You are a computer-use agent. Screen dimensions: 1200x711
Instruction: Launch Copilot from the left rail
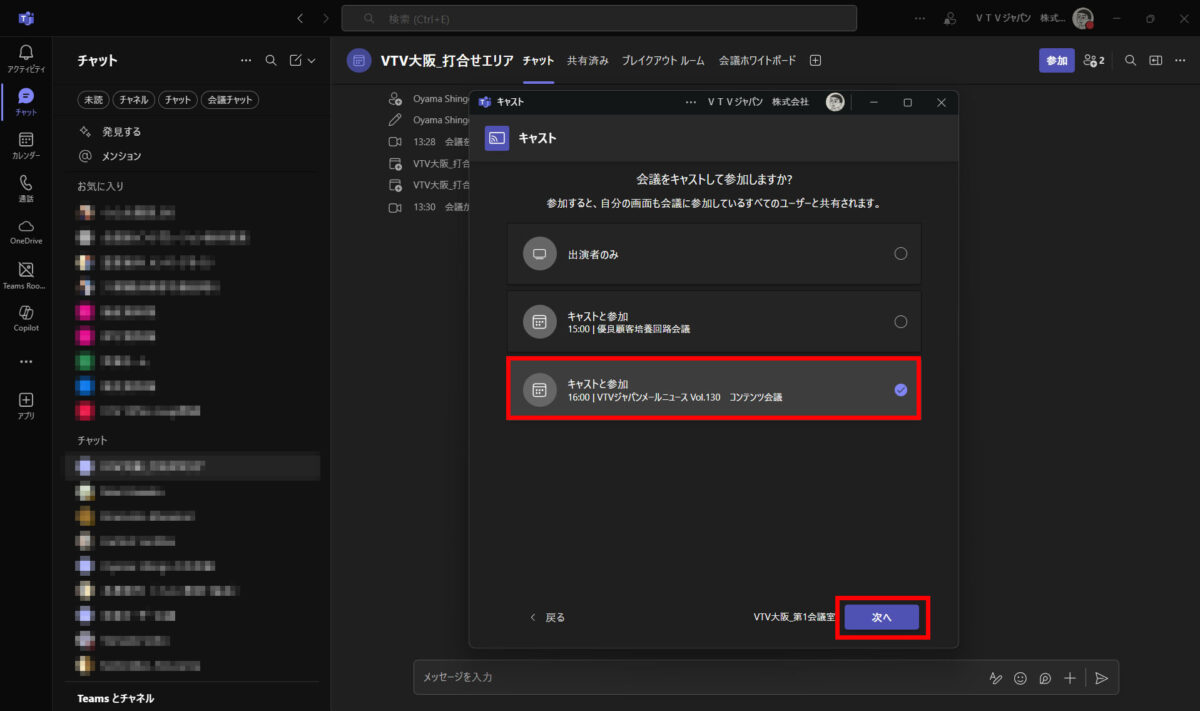tap(26, 319)
